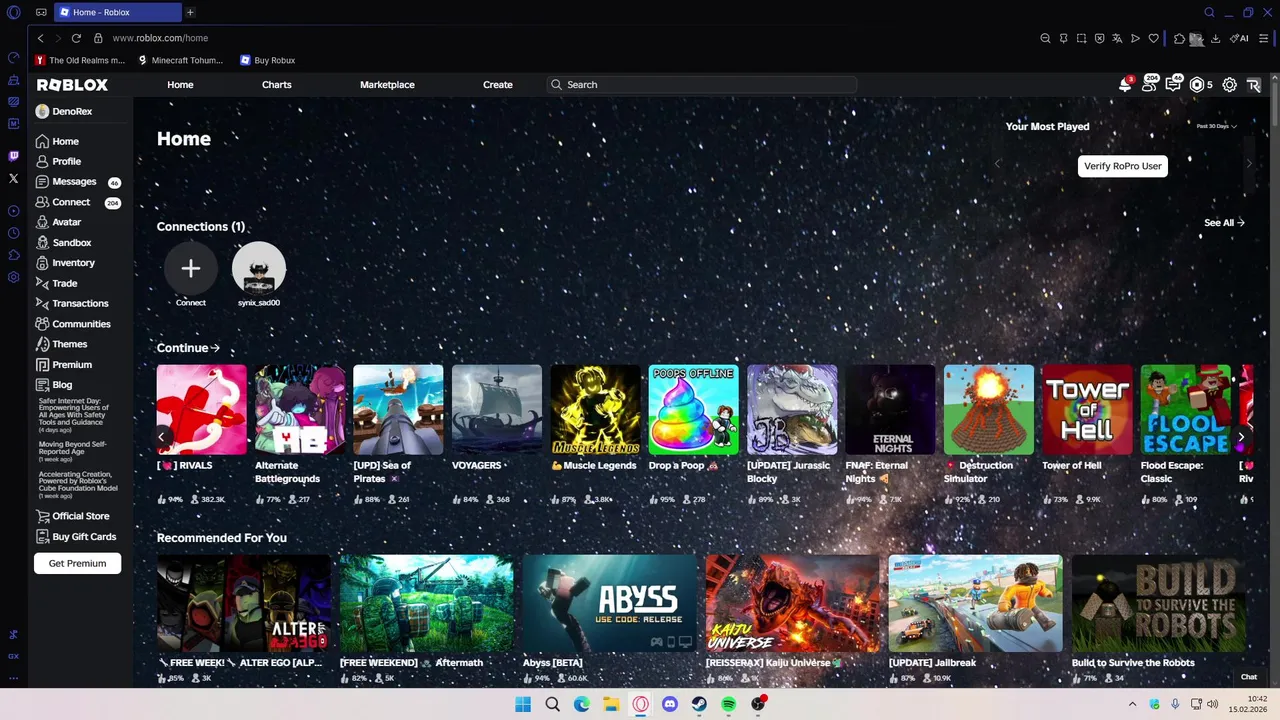Click the Roblox logo
This screenshot has width=1280, height=720.
(72, 85)
